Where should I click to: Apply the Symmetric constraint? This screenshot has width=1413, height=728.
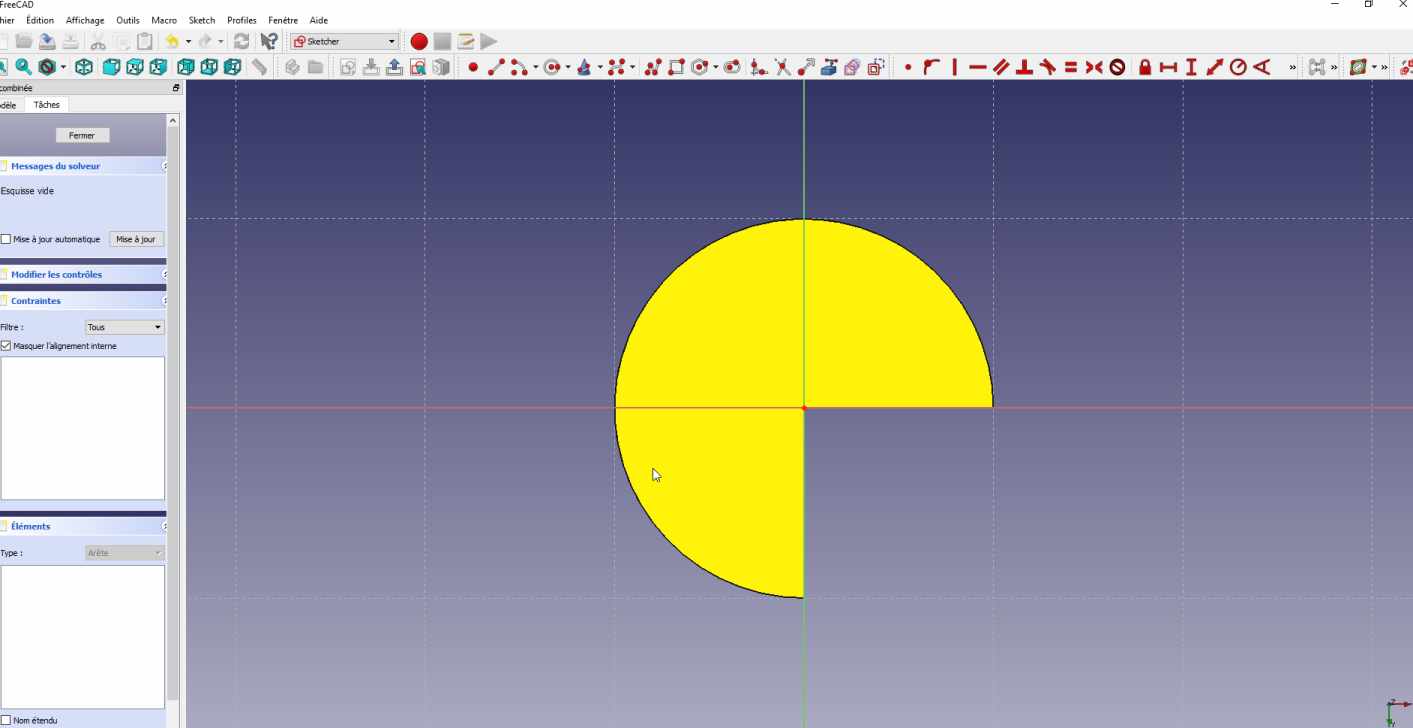point(1094,67)
